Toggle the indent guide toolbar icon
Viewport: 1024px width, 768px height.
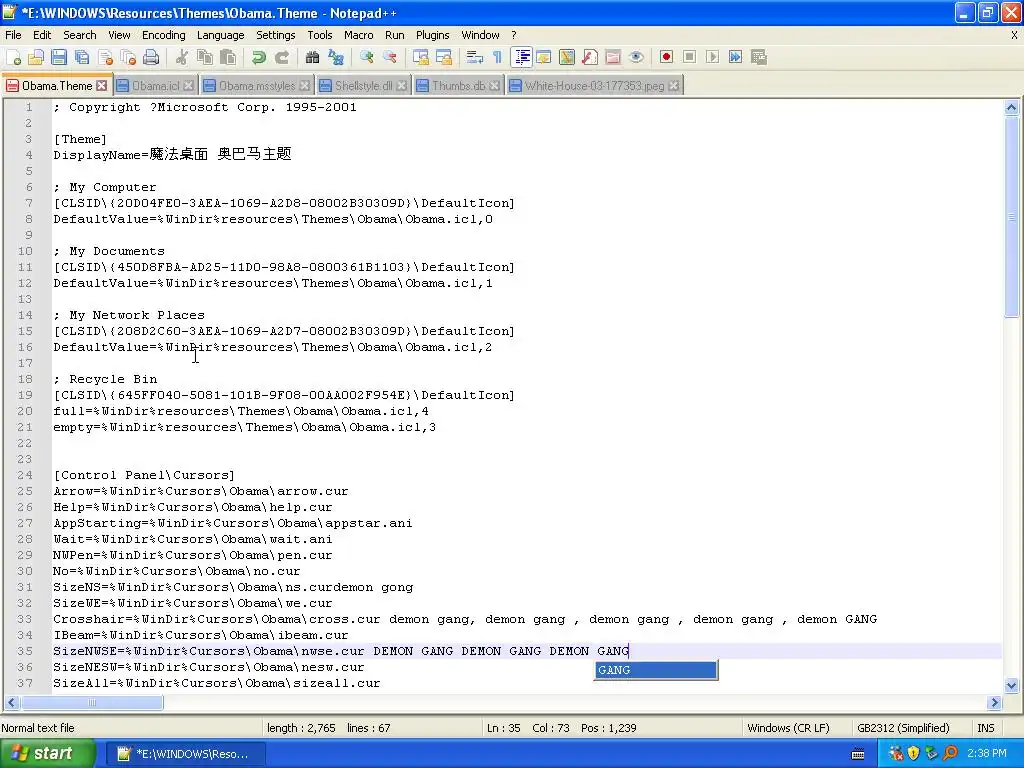pyautogui.click(x=521, y=57)
